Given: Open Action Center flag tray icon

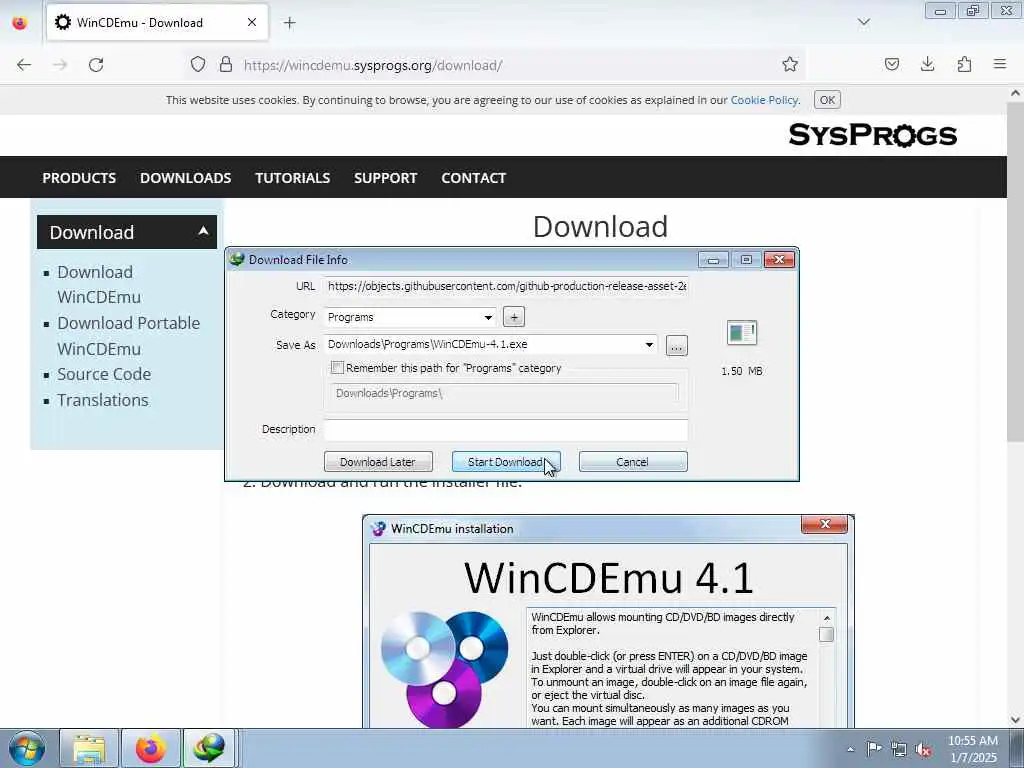Looking at the screenshot, I should pos(874,749).
